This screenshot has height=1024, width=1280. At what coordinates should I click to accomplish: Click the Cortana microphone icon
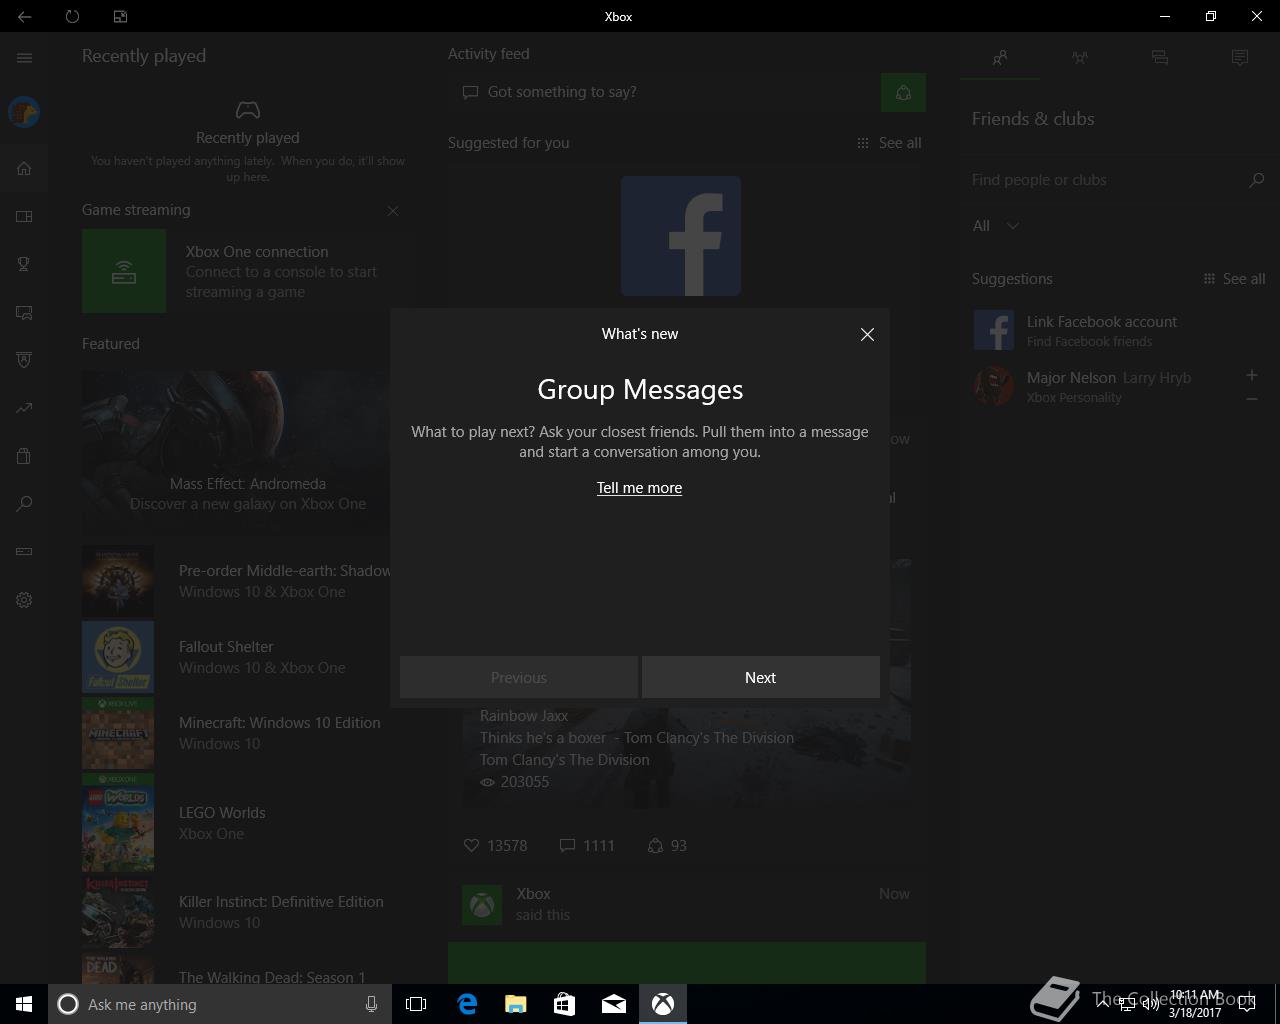tap(371, 1004)
